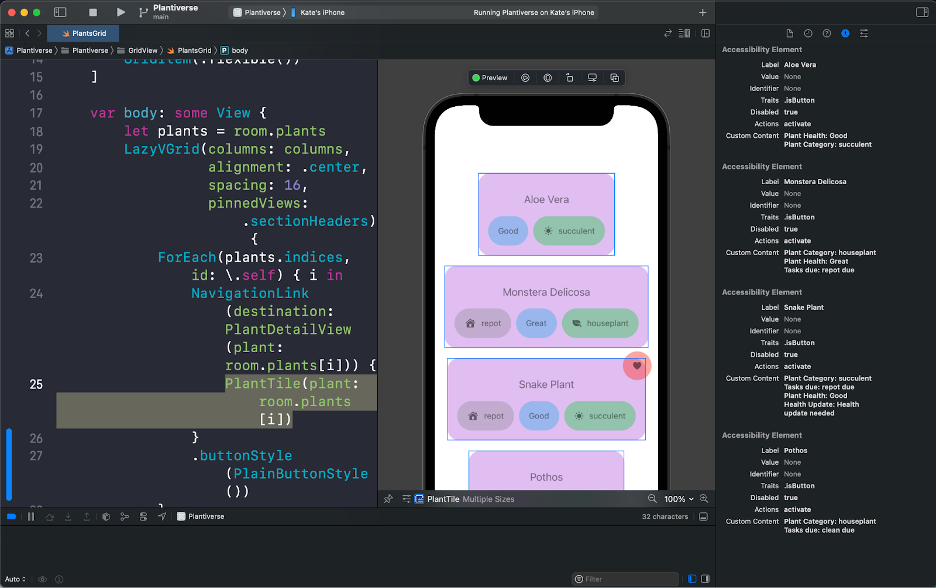Open the preview zoom percentage dropdown
936x588 pixels.
click(680, 498)
